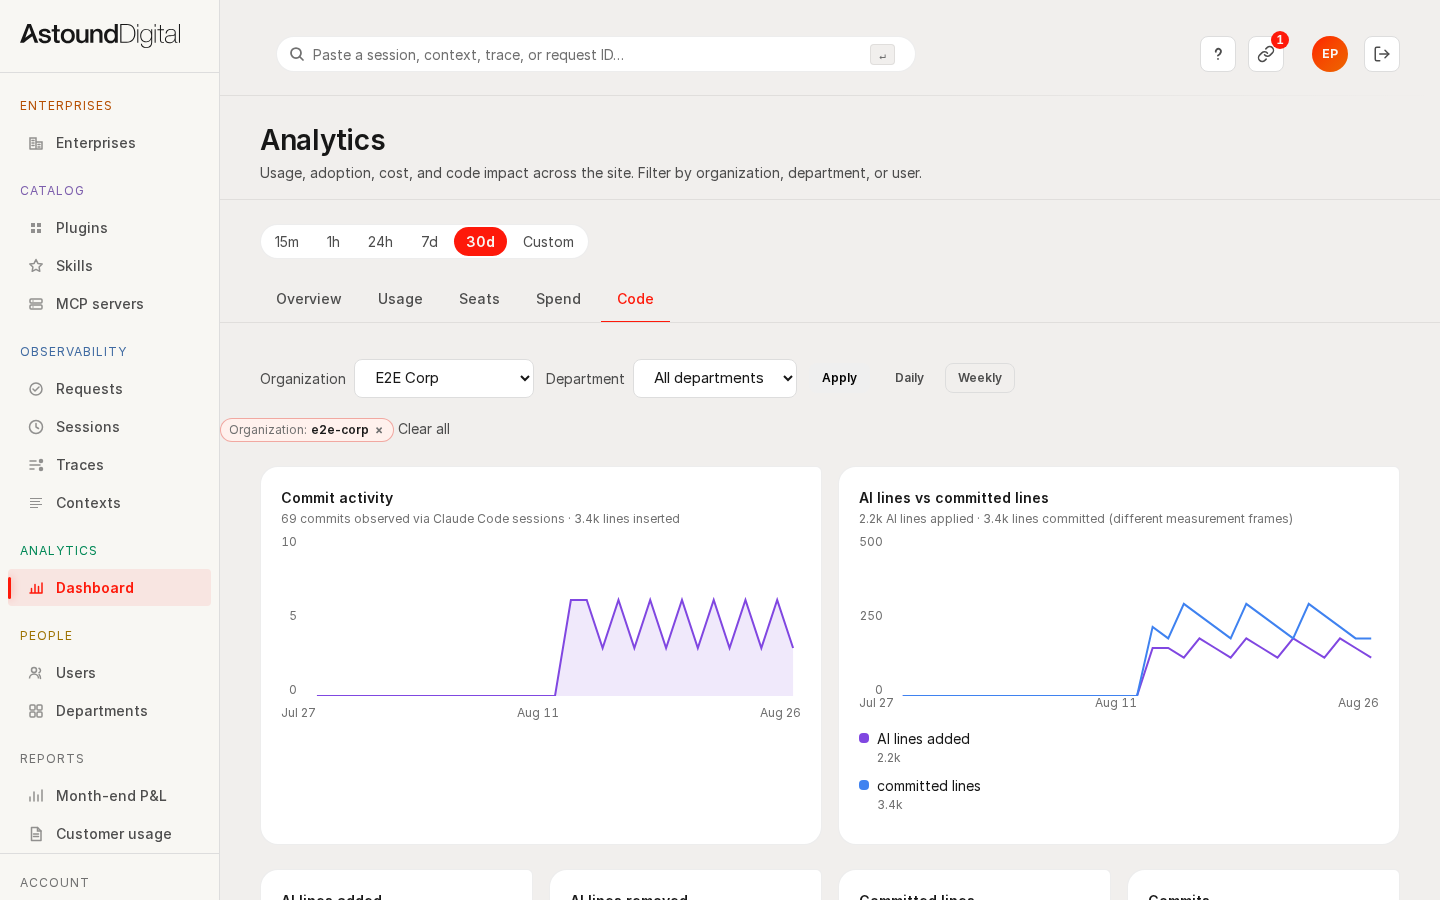The height and width of the screenshot is (900, 1440).
Task: Click the AI lines added legend label
Action: click(x=923, y=739)
